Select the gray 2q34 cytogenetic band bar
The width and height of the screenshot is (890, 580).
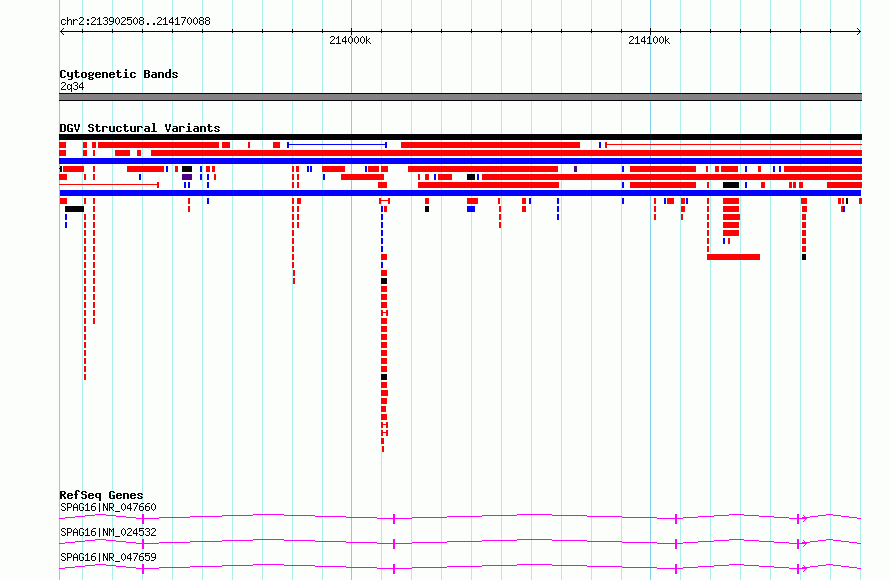[460, 97]
